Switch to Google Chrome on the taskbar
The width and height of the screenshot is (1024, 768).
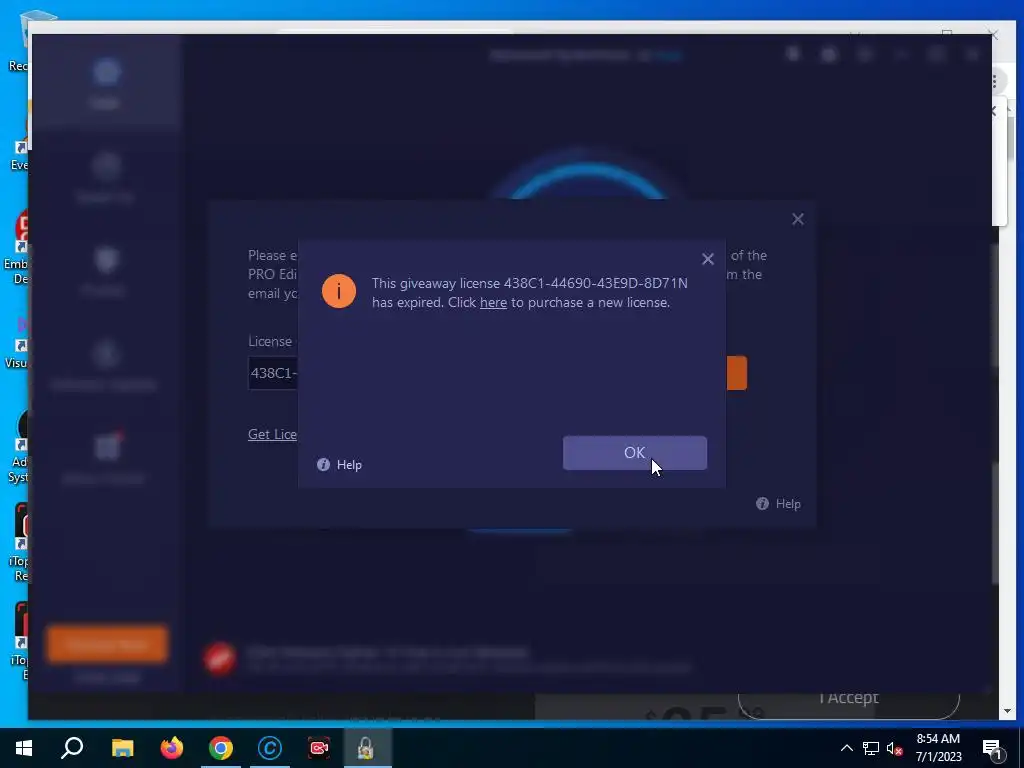pos(221,748)
